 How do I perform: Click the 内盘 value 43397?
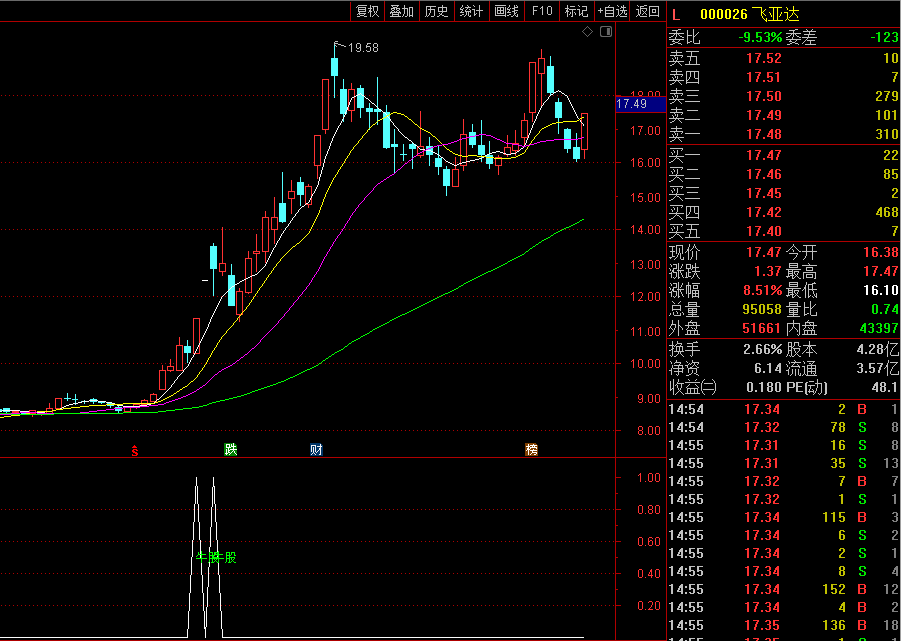pos(879,329)
